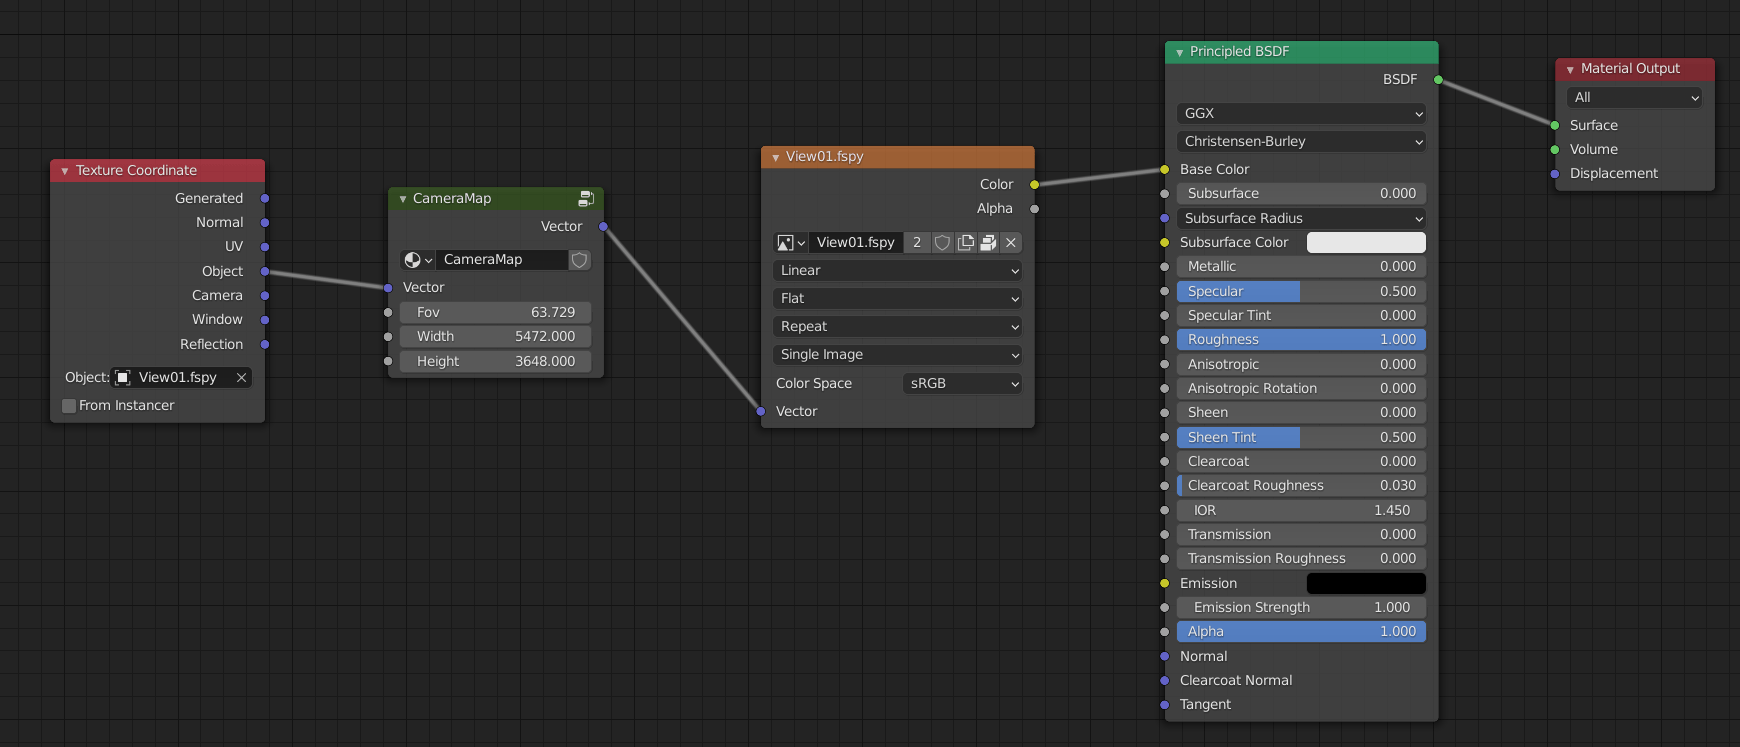Click the Tangent input socket
The height and width of the screenshot is (747, 1740).
point(1164,705)
